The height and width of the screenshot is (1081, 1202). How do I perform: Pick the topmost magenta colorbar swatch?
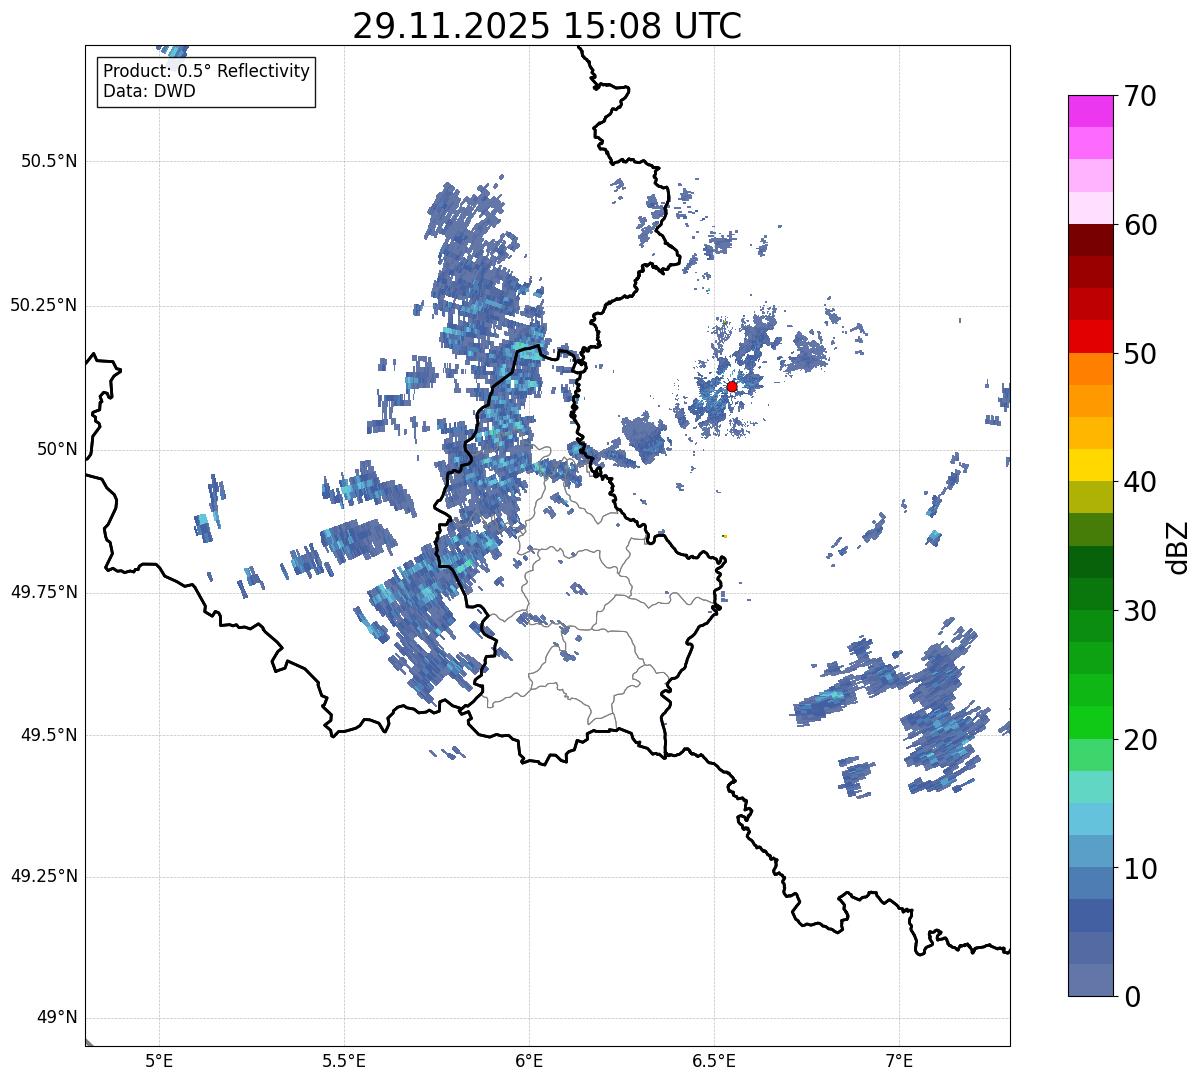click(1090, 111)
